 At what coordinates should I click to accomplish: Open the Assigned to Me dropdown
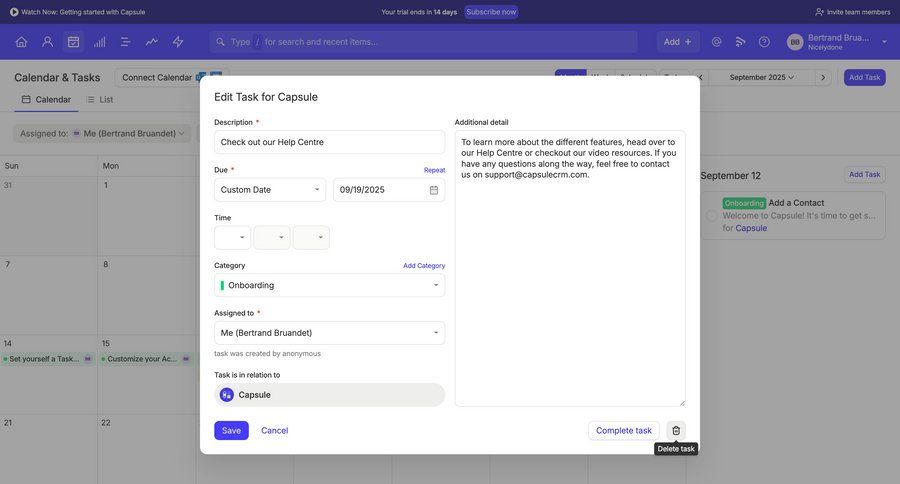(x=329, y=333)
